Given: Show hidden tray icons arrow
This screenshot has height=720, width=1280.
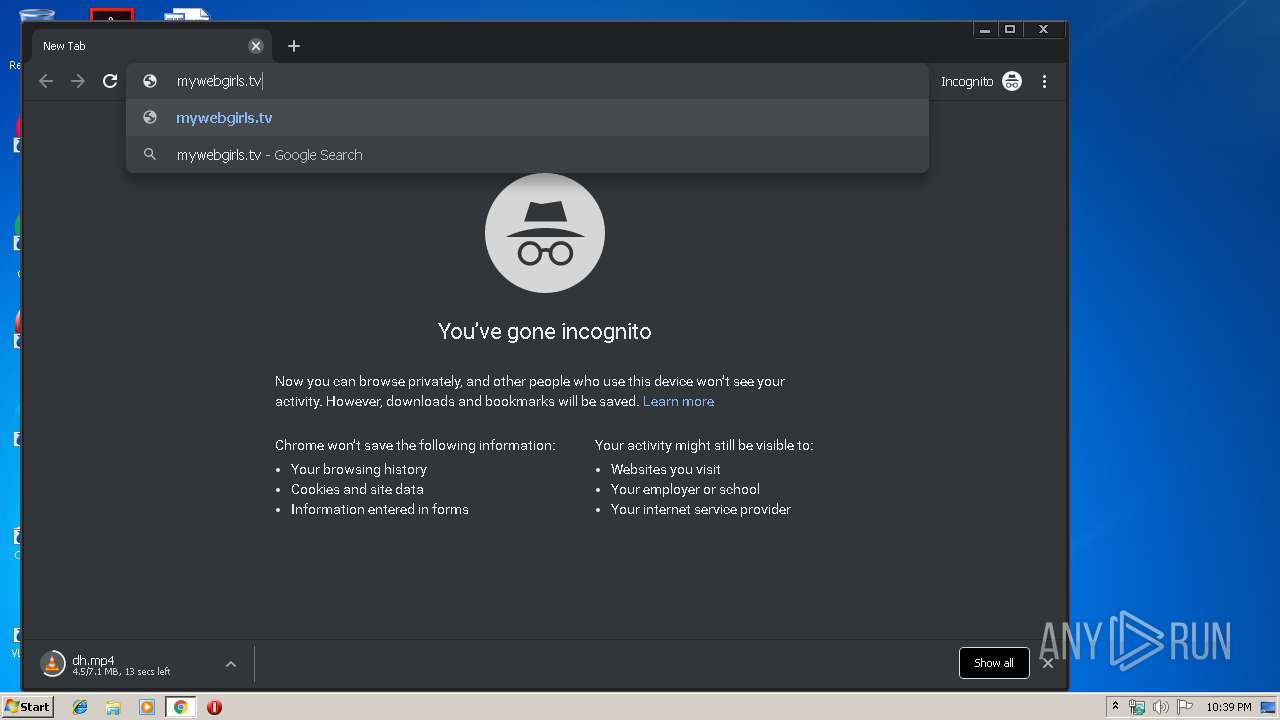Looking at the screenshot, I should pyautogui.click(x=1115, y=707).
